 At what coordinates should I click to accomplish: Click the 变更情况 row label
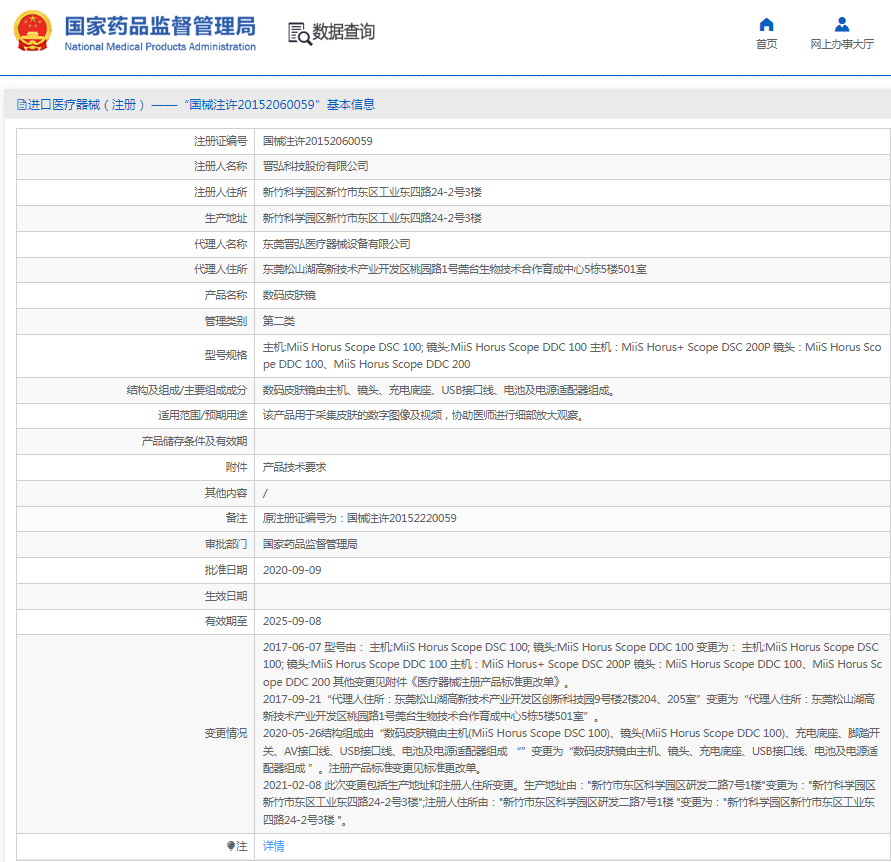[x=225, y=733]
